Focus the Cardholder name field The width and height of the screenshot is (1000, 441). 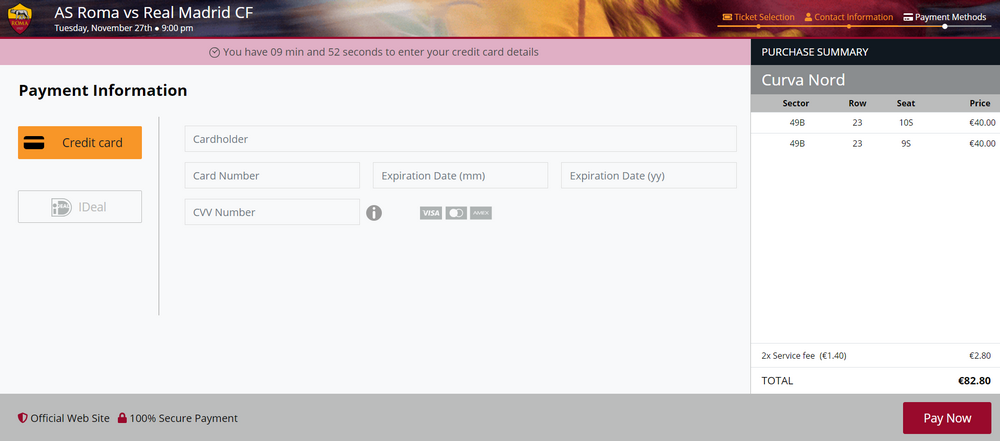(x=460, y=138)
